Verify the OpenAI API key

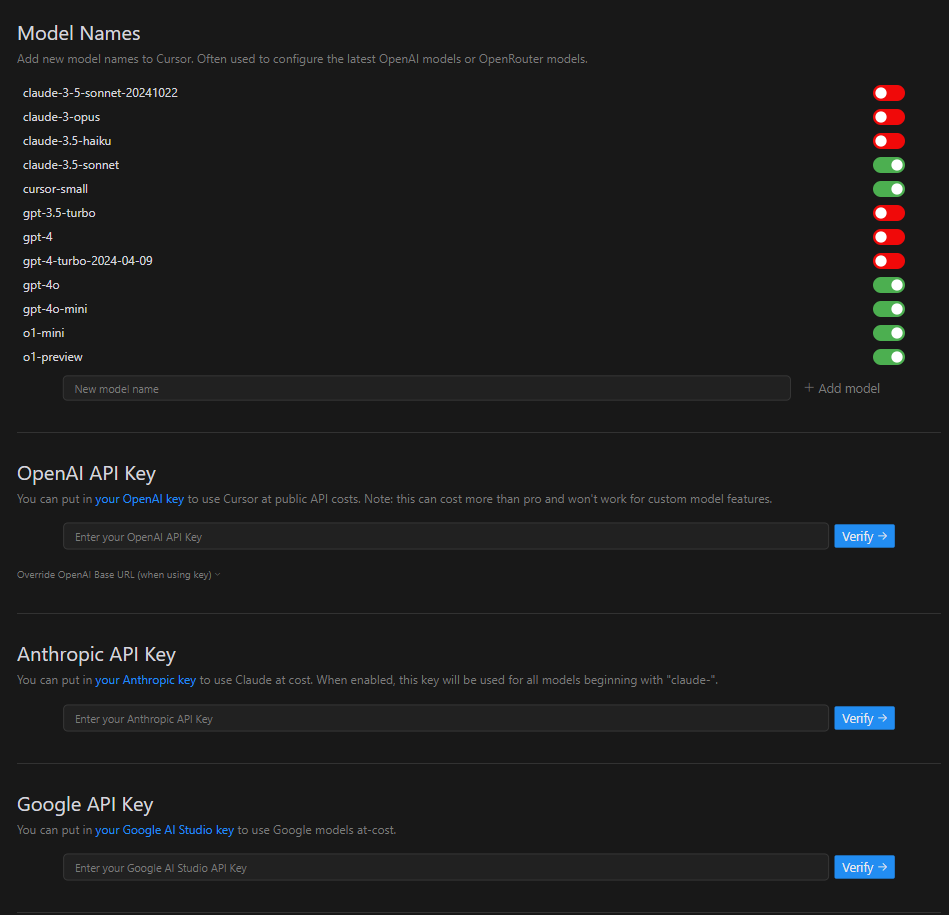864,537
